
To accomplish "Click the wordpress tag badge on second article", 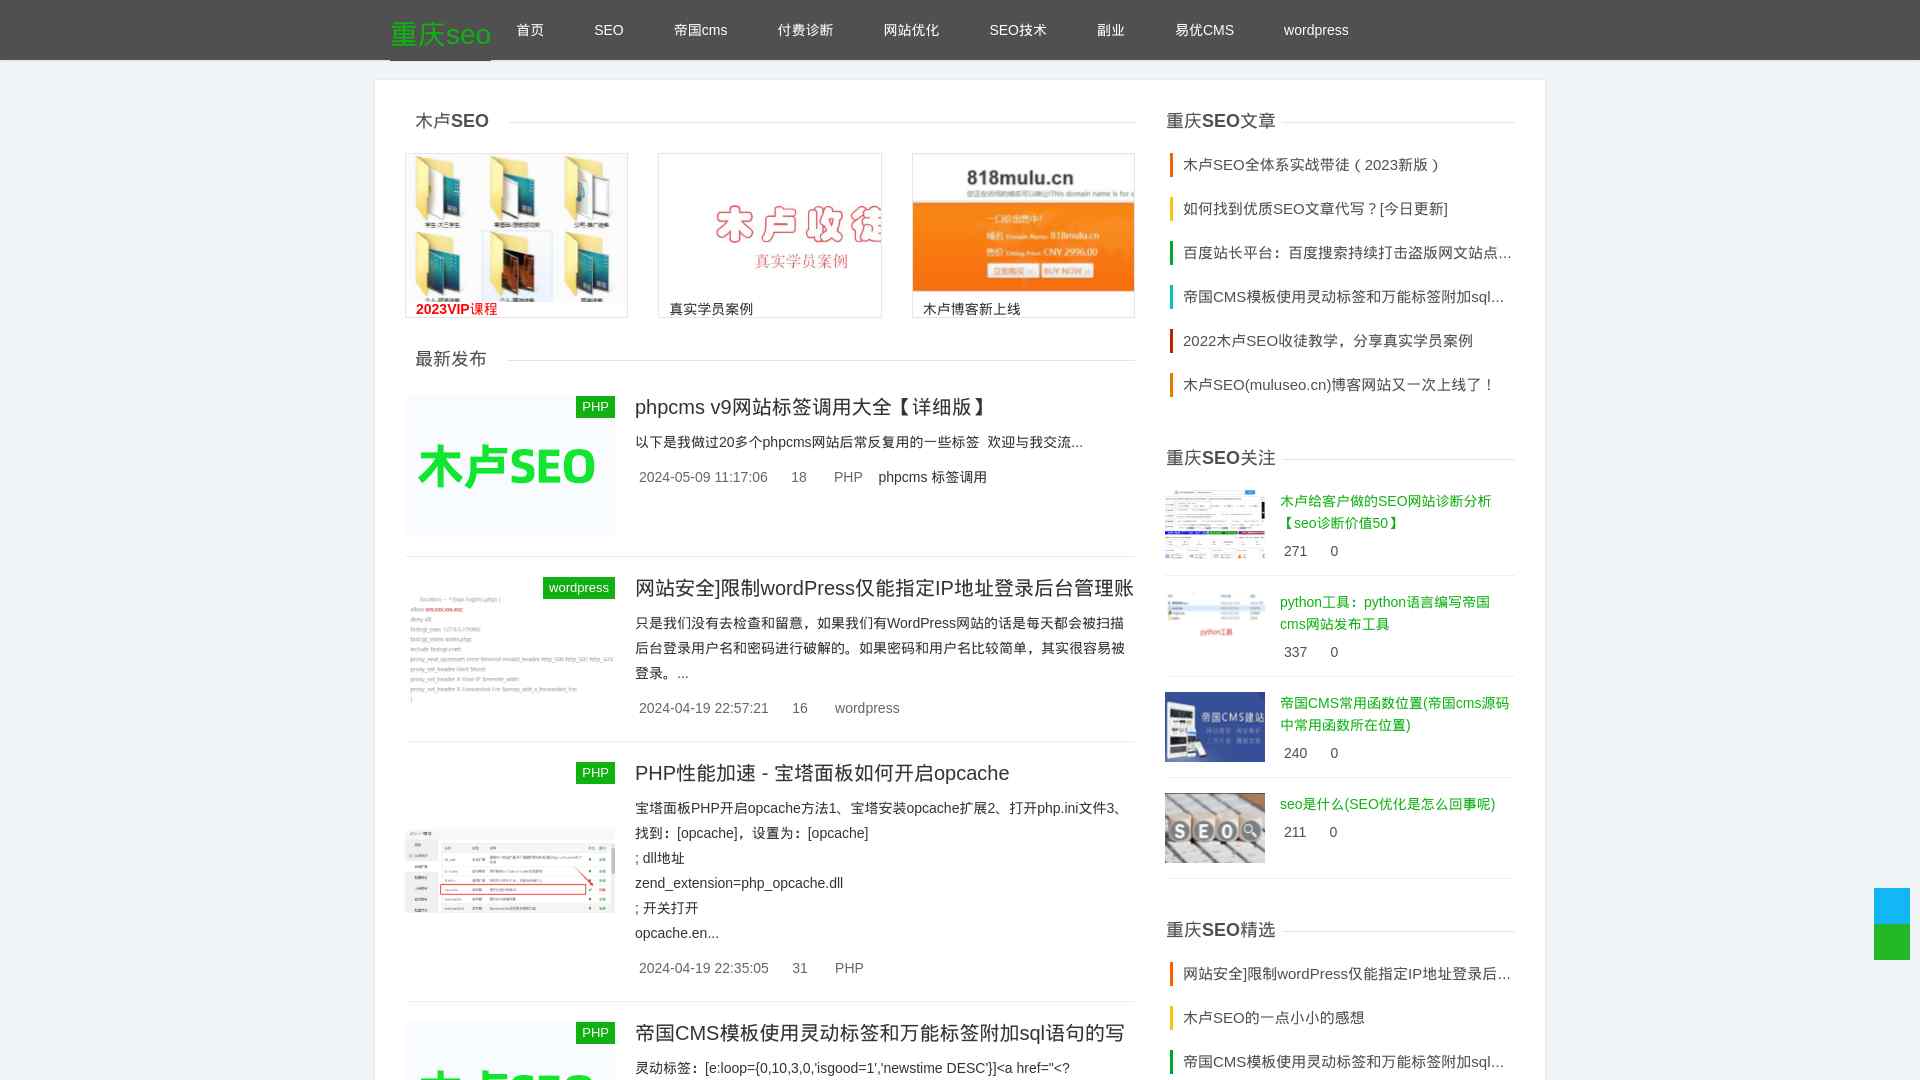I will click(x=579, y=588).
